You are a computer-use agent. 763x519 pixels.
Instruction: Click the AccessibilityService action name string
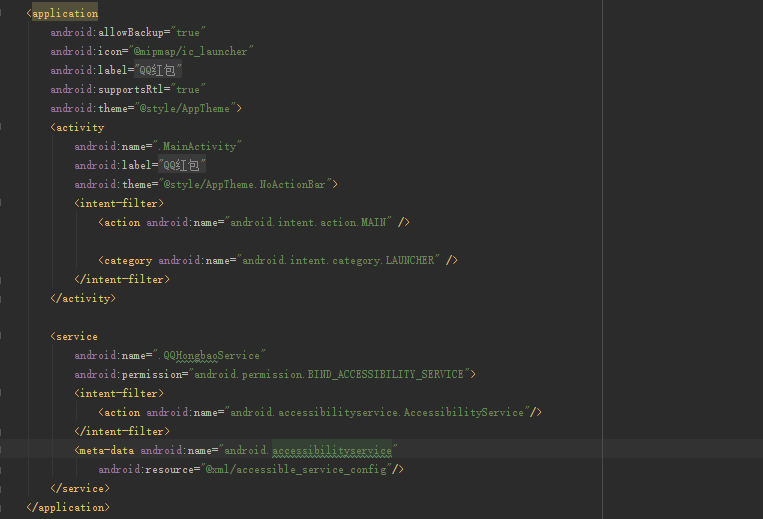point(377,412)
